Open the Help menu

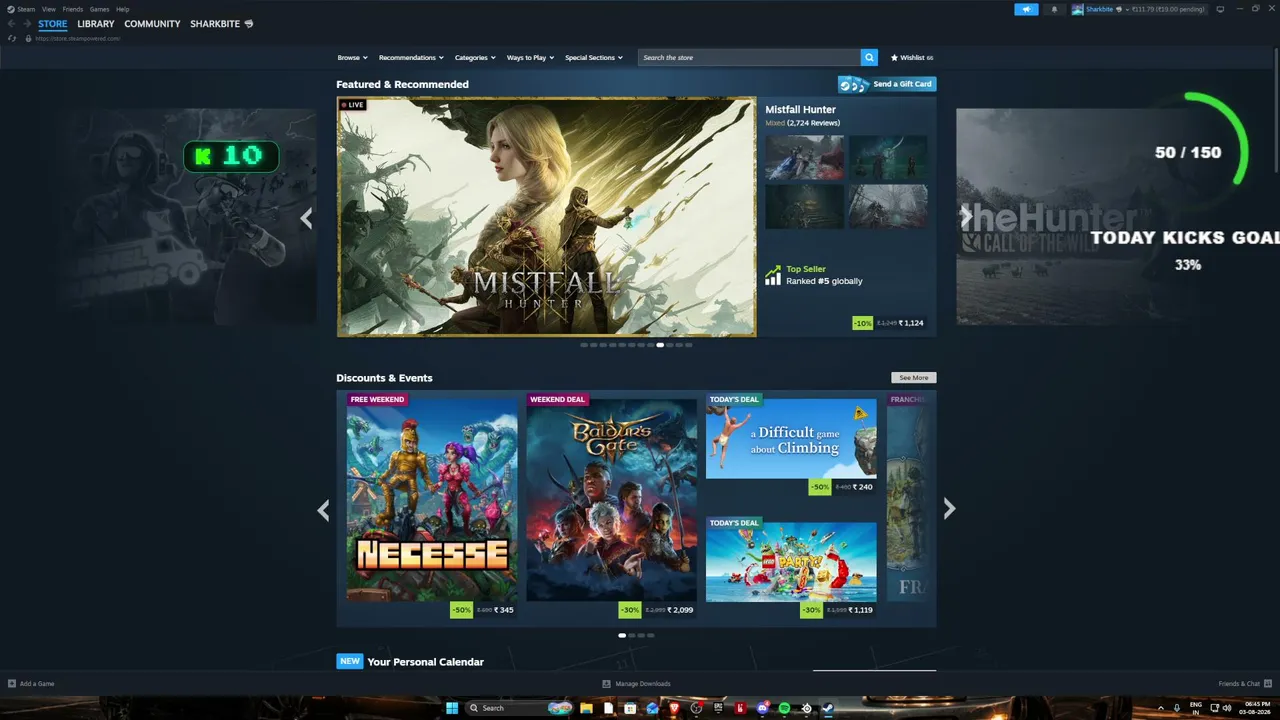[122, 9]
